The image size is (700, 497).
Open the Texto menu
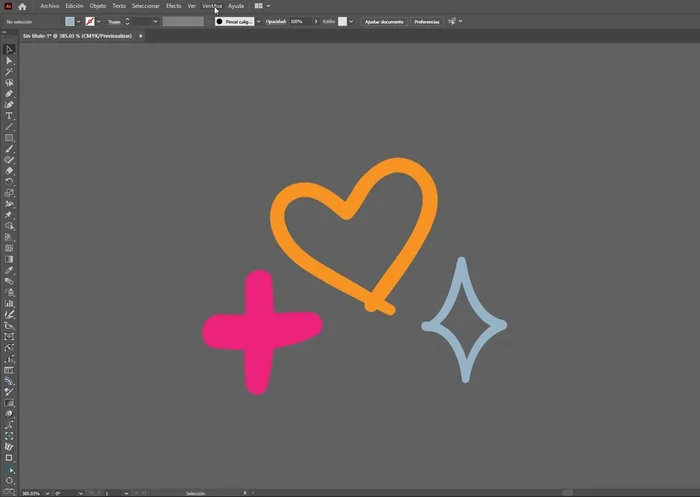click(x=119, y=6)
